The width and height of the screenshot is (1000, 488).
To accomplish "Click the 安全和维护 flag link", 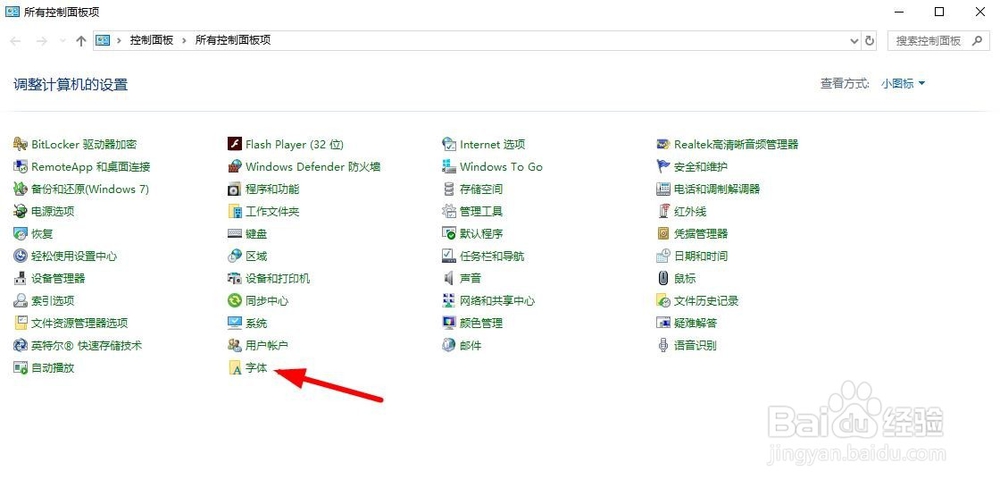I will [701, 167].
